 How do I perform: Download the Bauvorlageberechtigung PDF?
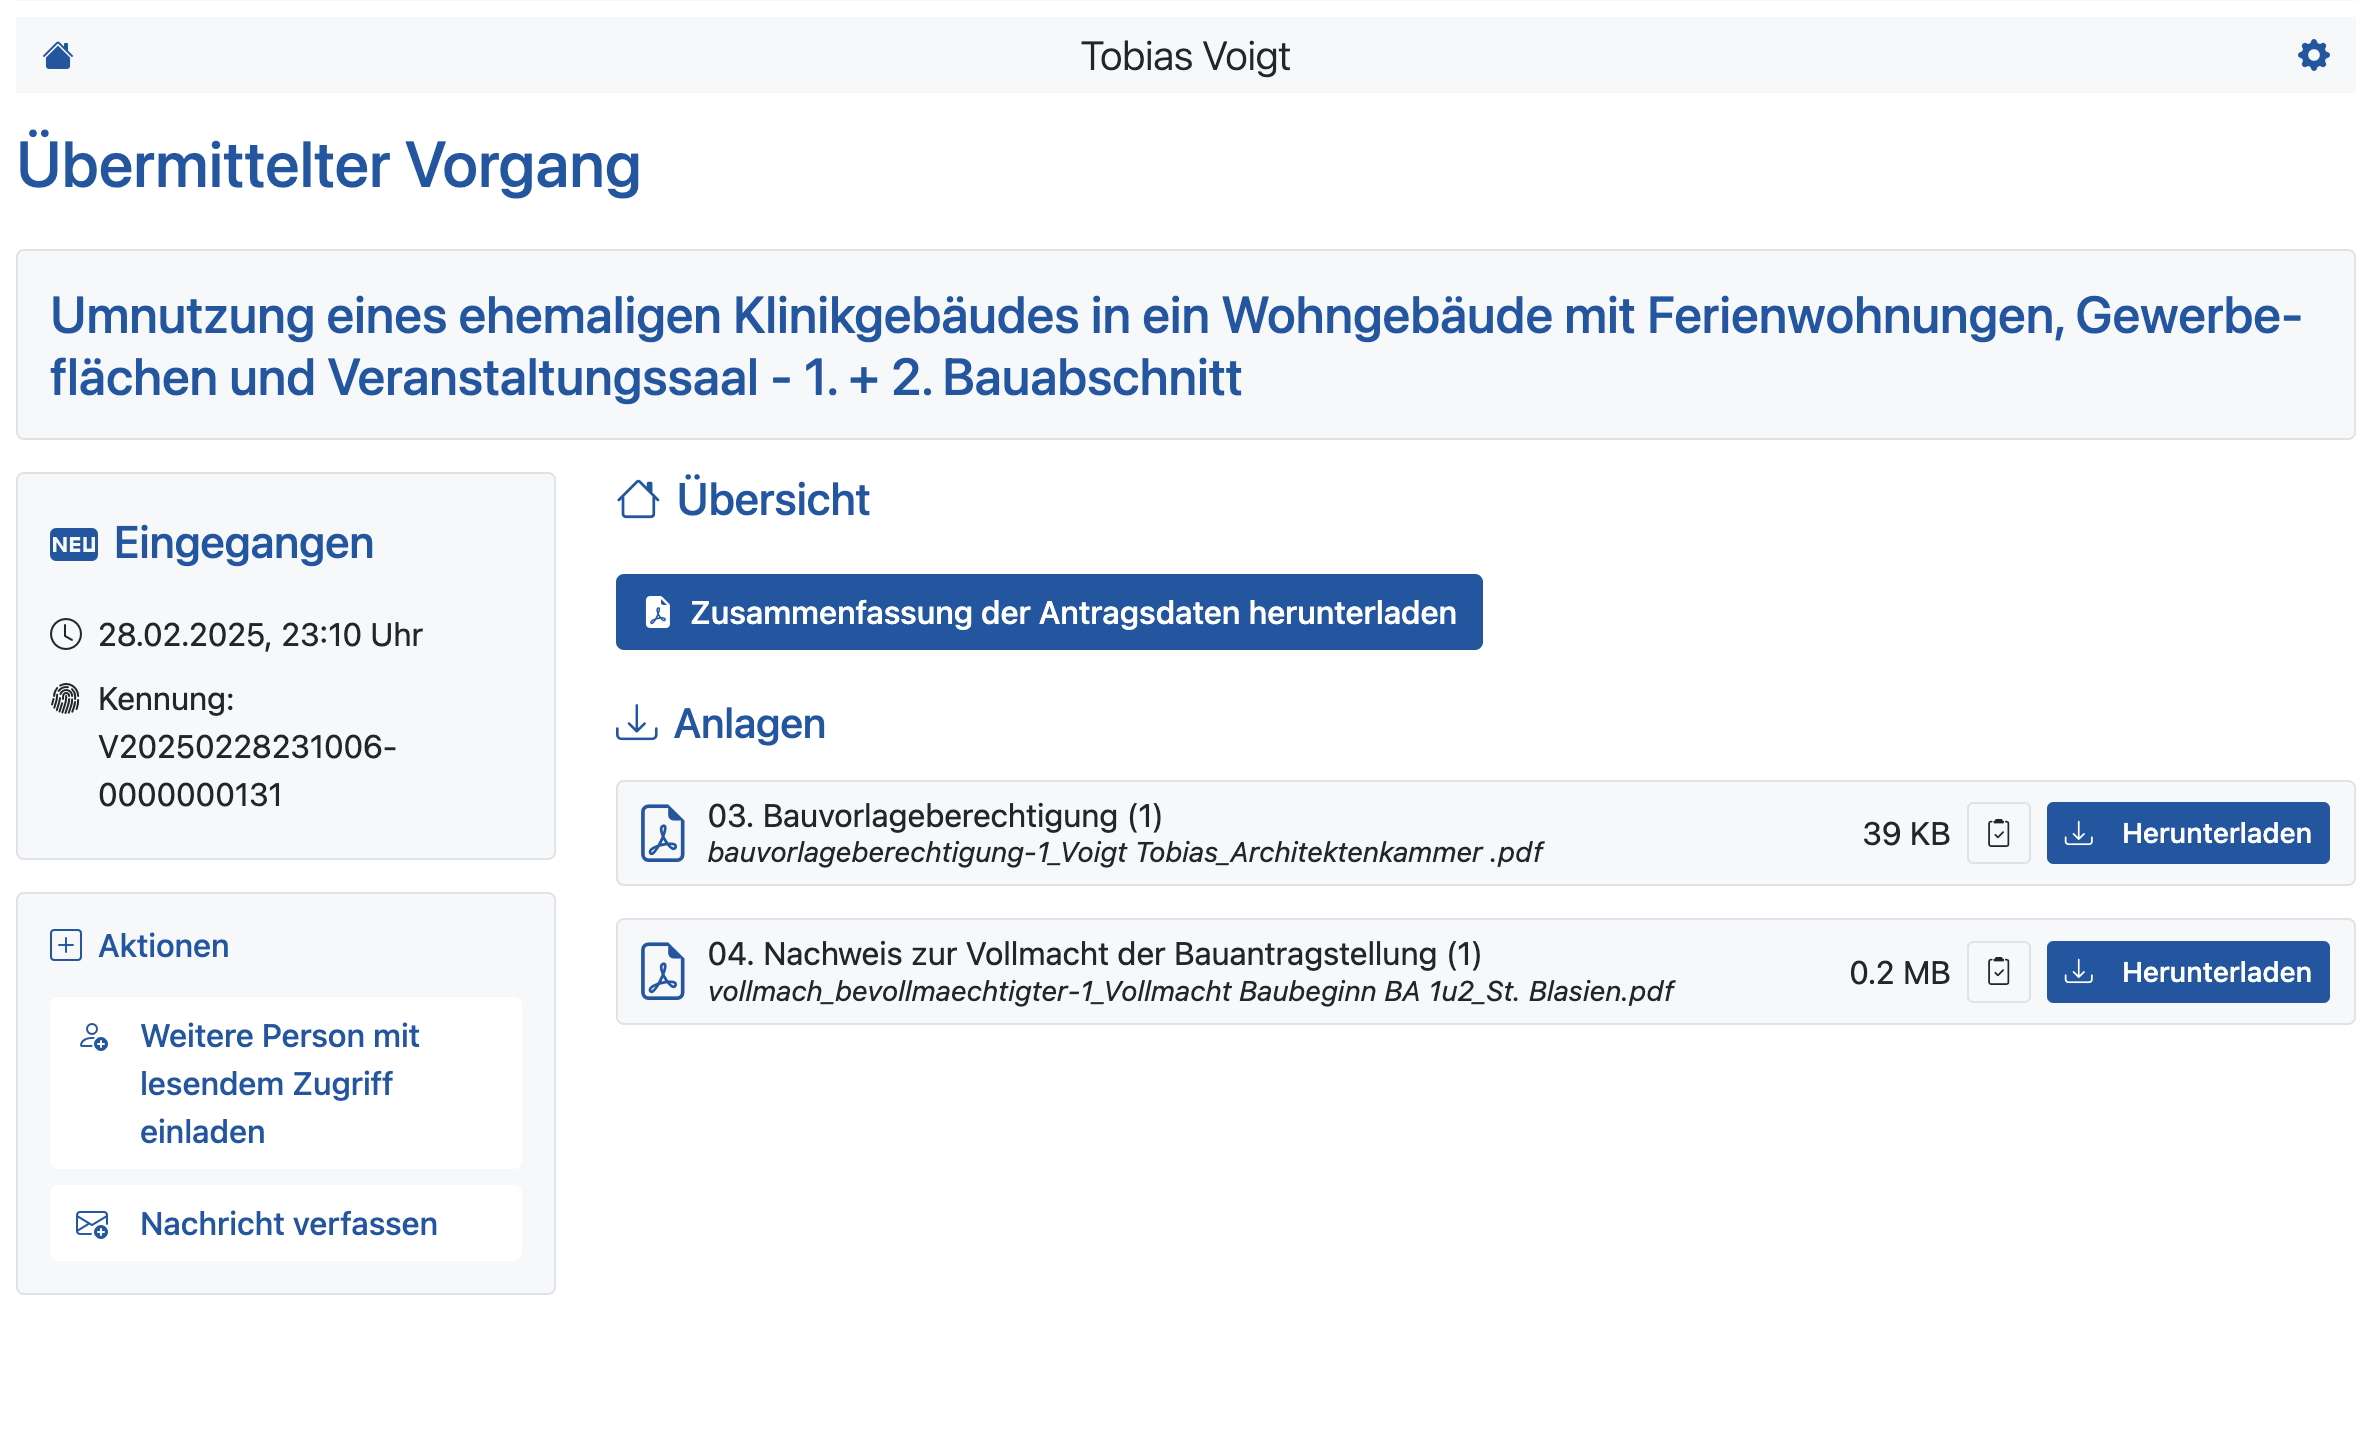pyautogui.click(x=2188, y=833)
